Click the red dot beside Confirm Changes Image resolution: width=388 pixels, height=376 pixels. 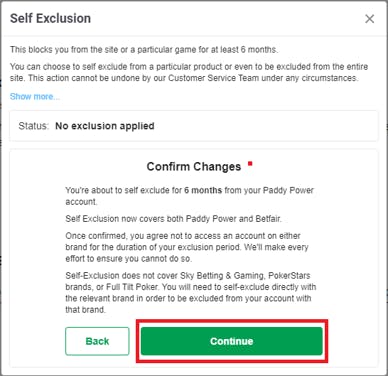point(250,163)
